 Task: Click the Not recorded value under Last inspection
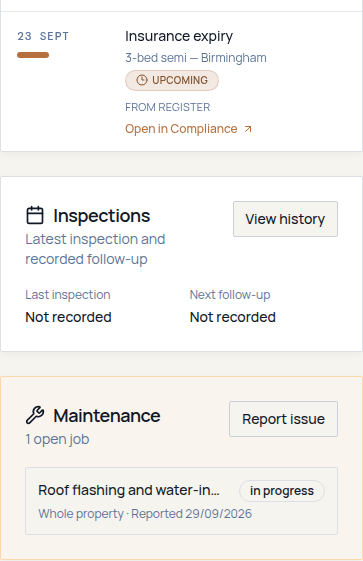click(x=68, y=317)
